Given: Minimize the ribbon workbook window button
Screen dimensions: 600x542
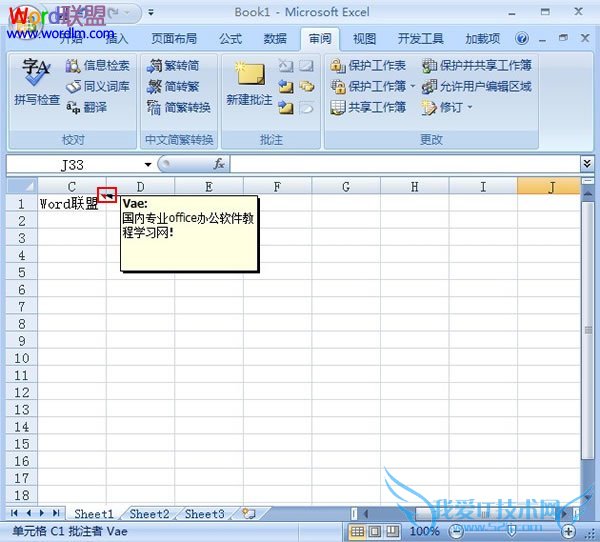Looking at the screenshot, I should pyautogui.click(x=542, y=39).
